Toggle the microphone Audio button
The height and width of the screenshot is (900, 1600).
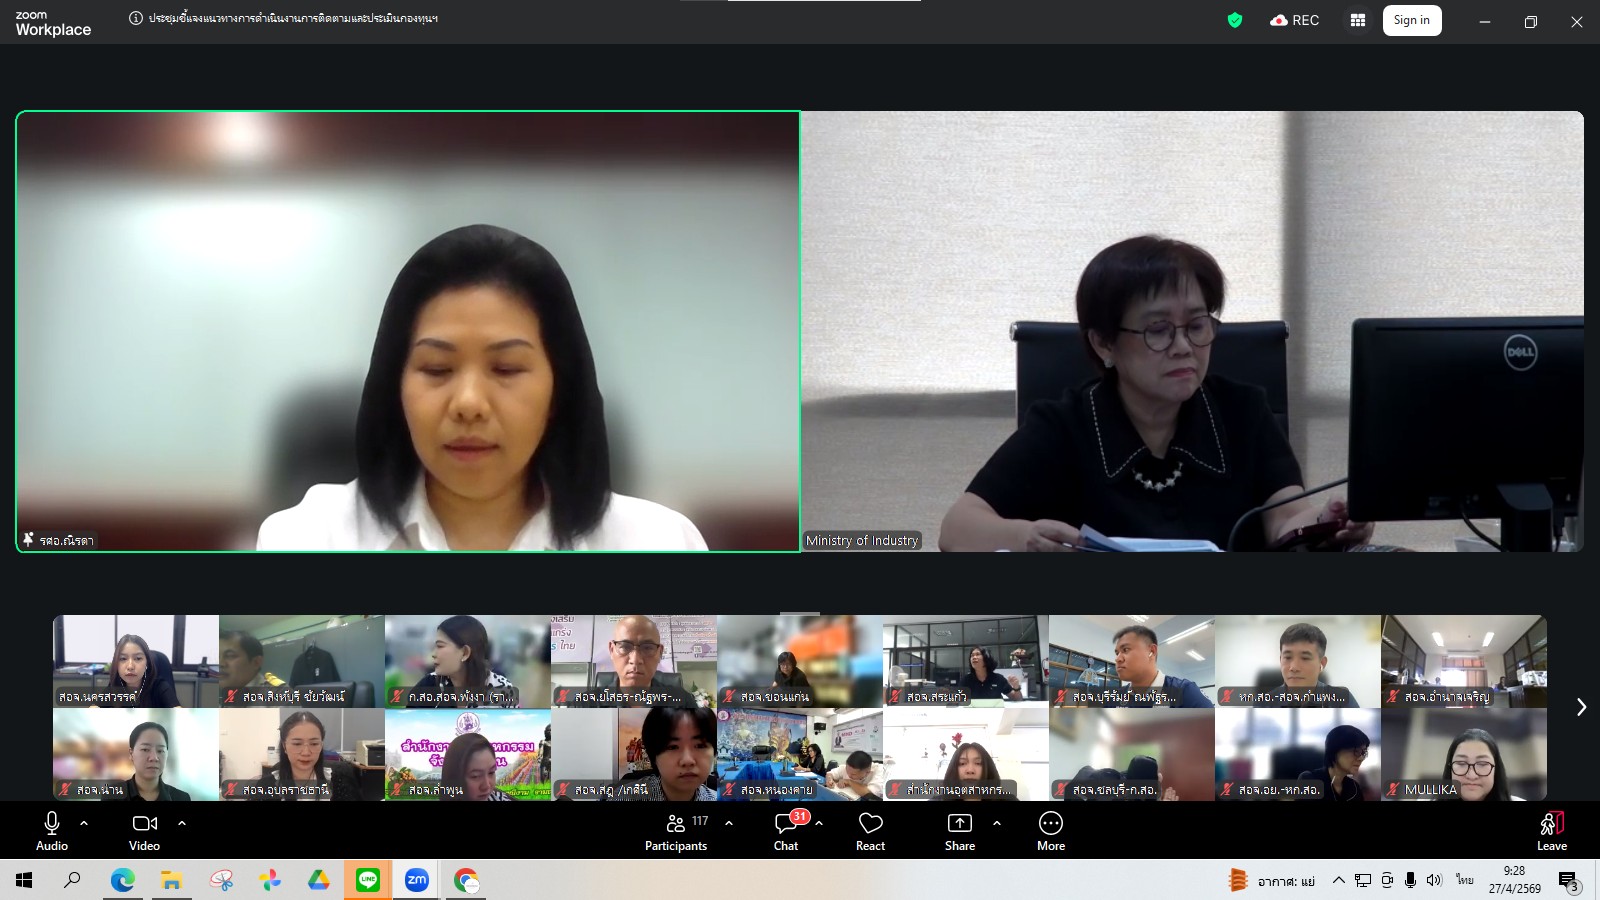[x=52, y=831]
